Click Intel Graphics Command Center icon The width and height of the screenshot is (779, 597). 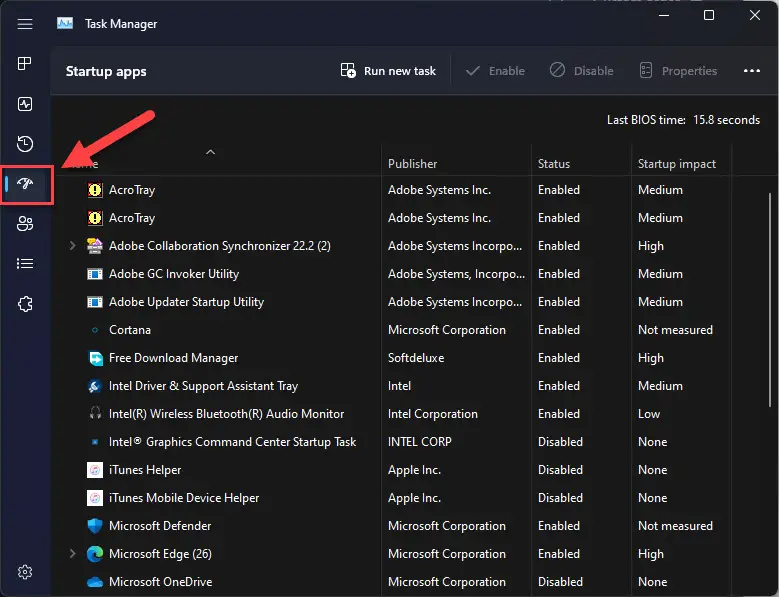pos(95,442)
